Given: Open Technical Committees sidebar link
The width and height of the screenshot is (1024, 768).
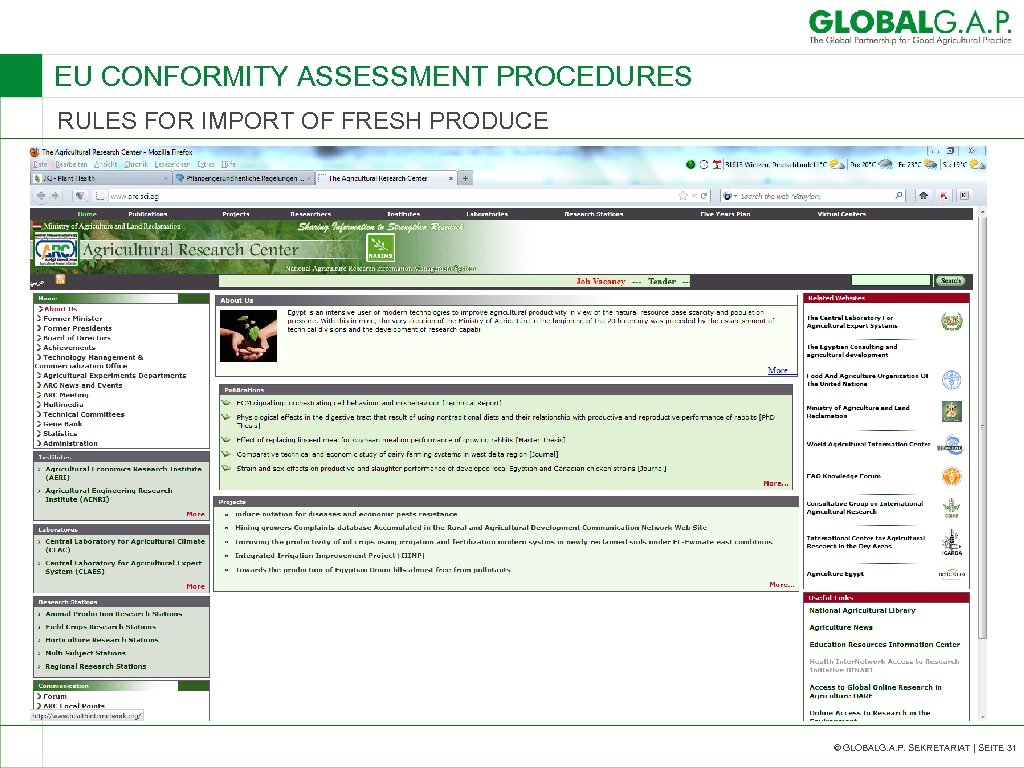Looking at the screenshot, I should pos(84,414).
